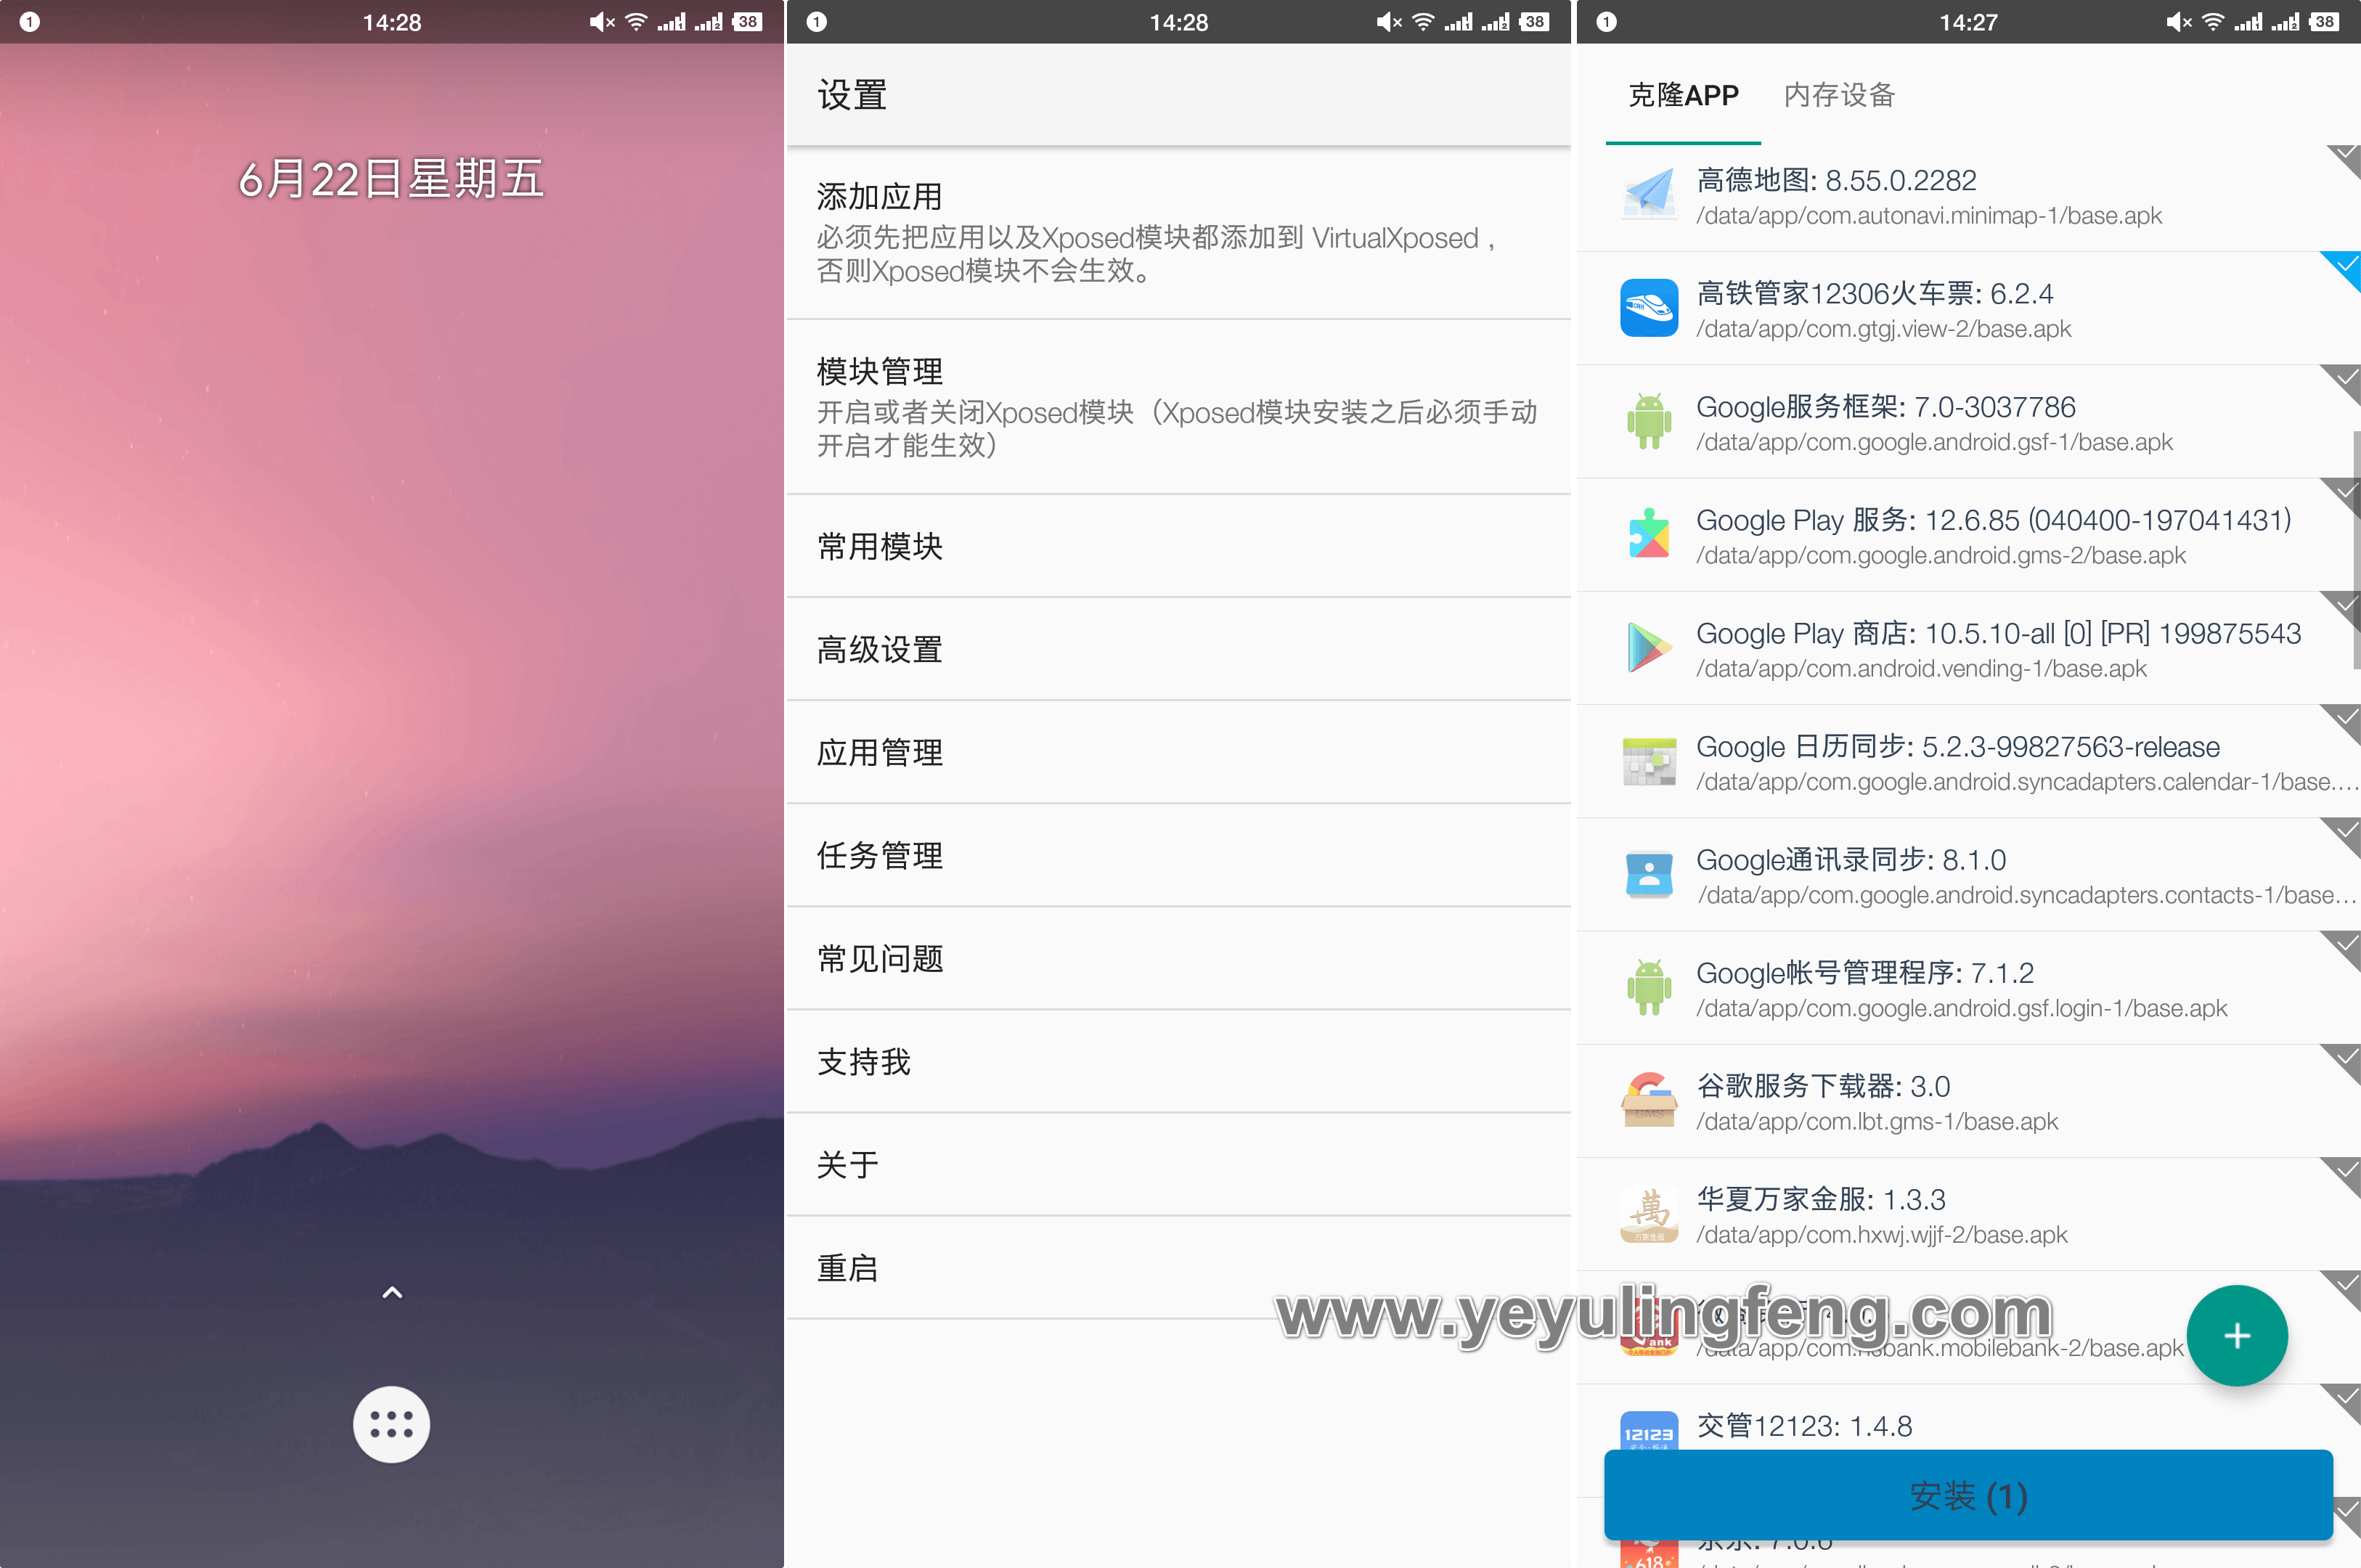Open 任务管理 settings entry
The height and width of the screenshot is (1568, 2361).
[1178, 856]
